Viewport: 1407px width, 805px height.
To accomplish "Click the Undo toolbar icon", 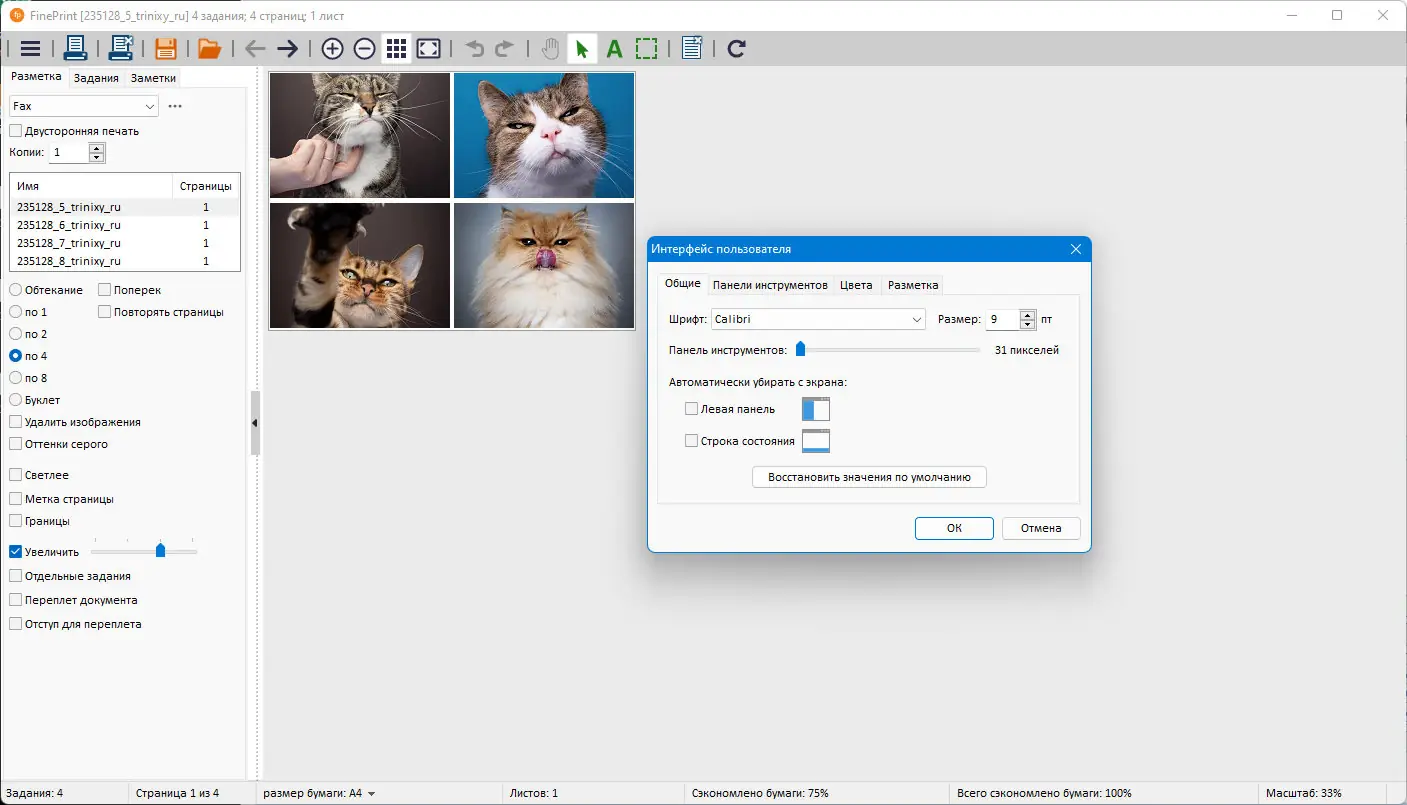I will [475, 48].
